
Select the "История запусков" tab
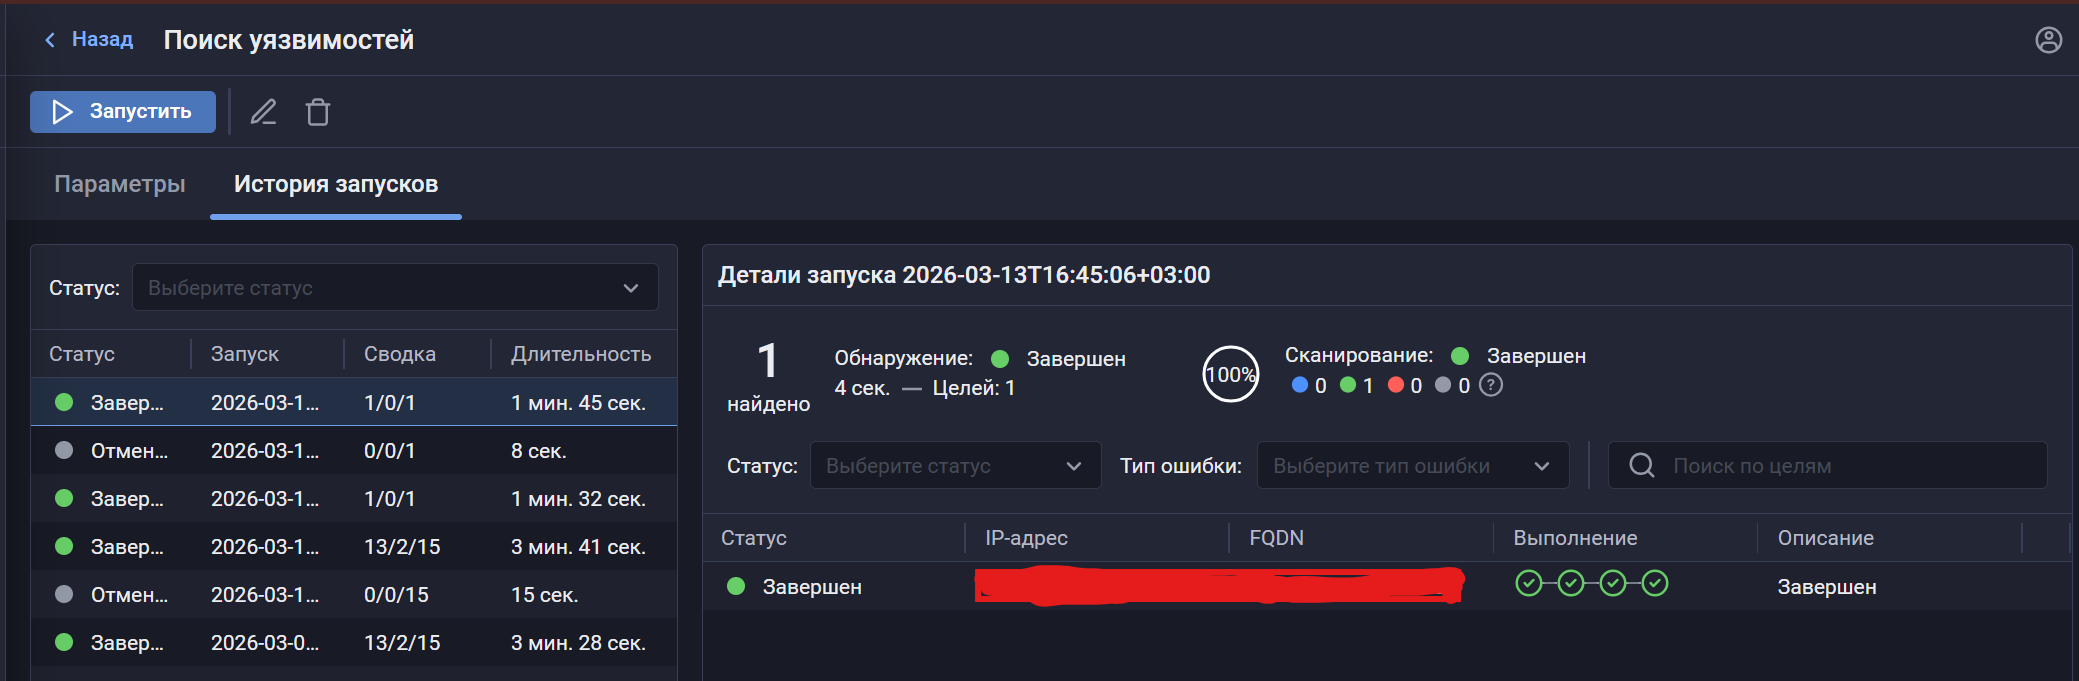336,184
